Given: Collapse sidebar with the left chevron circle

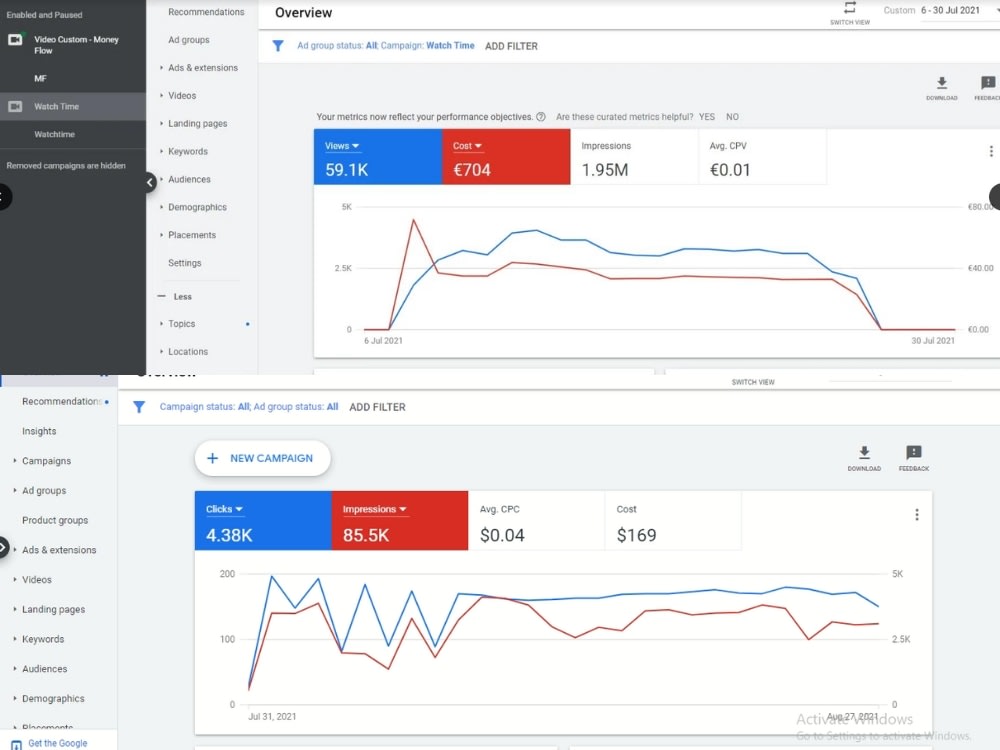Looking at the screenshot, I should point(150,182).
